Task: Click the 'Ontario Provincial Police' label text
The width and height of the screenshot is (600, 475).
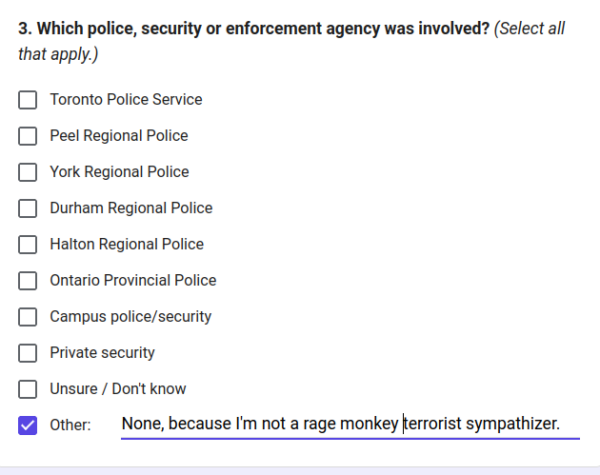Action: [133, 280]
